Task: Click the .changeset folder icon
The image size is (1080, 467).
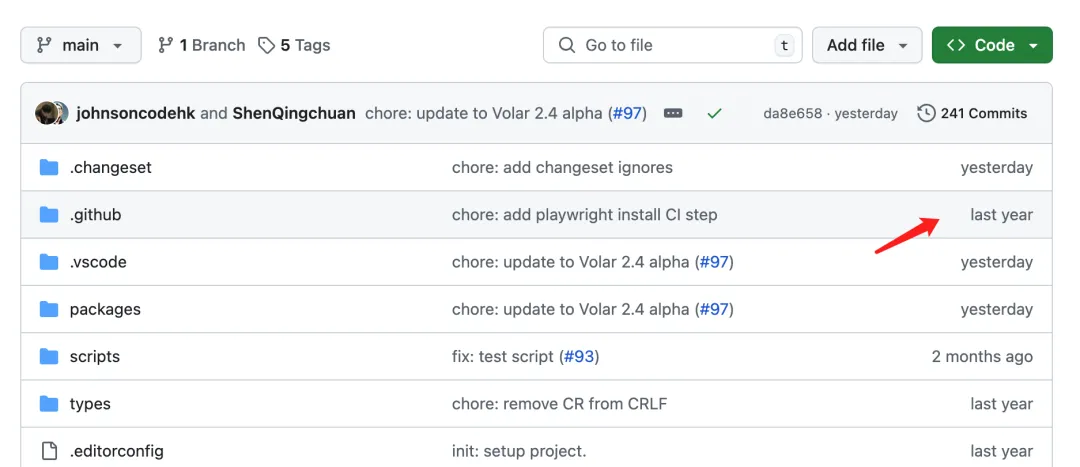Action: 49,167
